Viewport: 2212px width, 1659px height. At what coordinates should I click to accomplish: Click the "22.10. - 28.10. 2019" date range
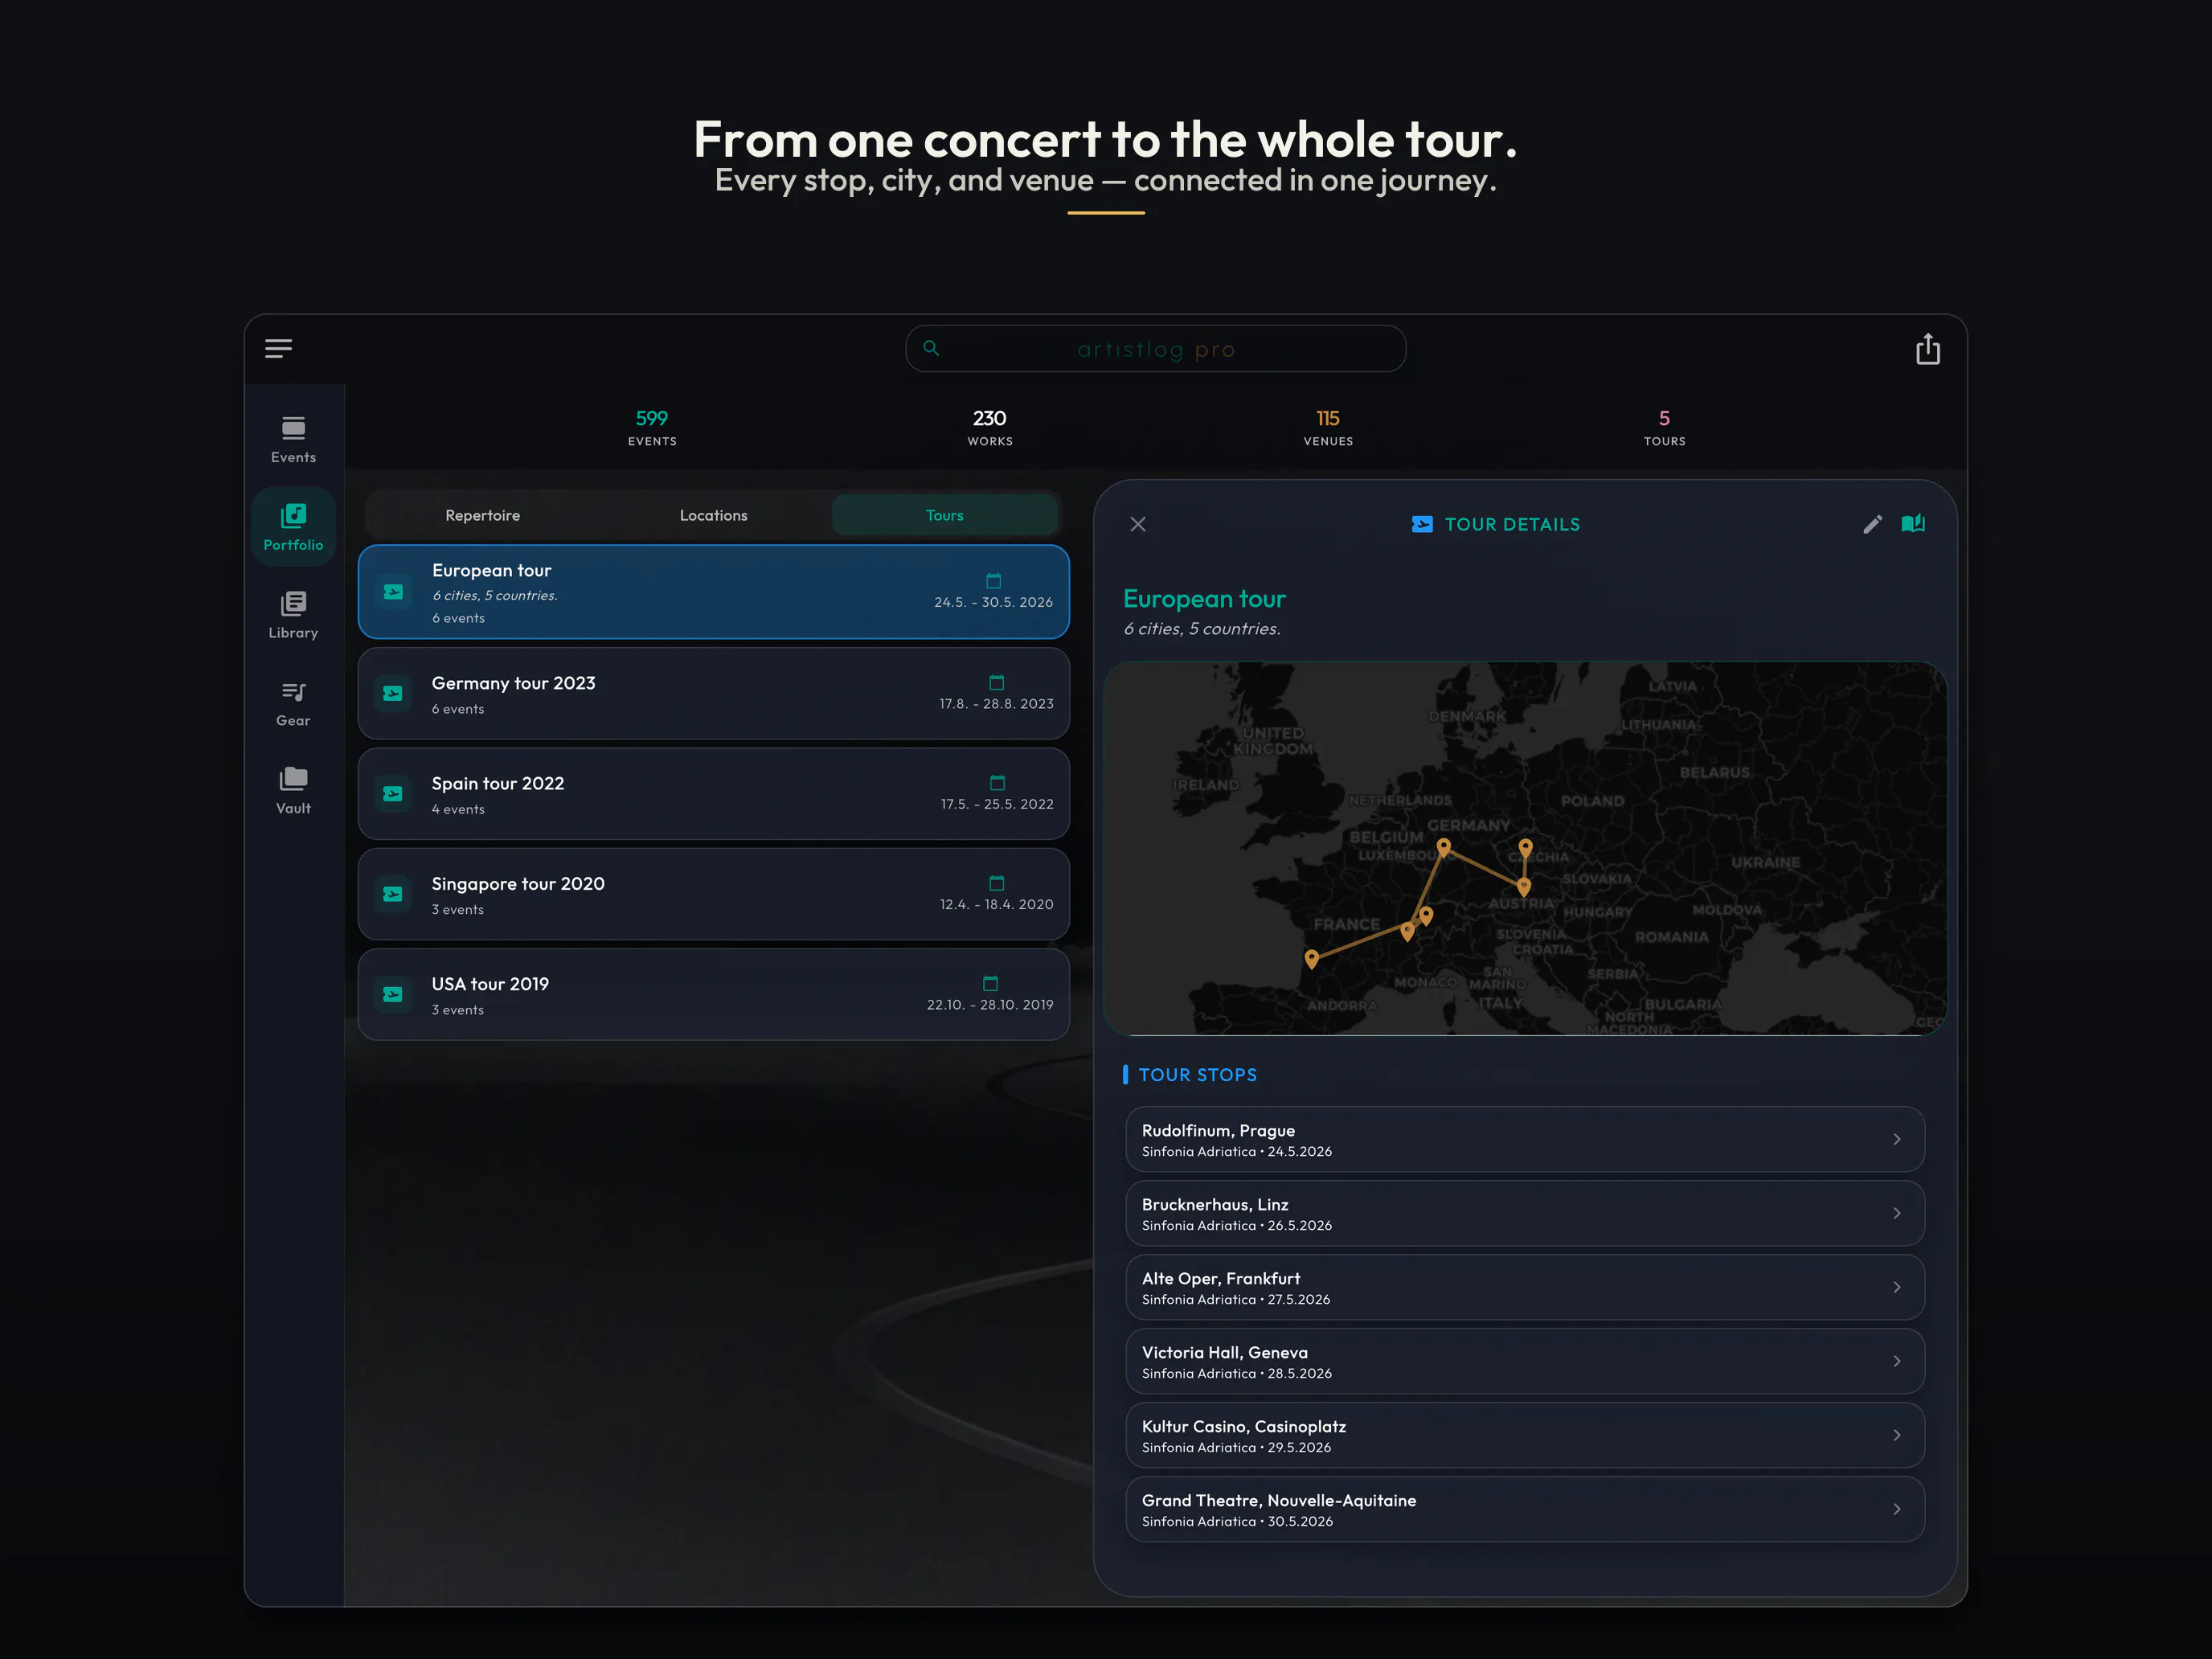(990, 1004)
